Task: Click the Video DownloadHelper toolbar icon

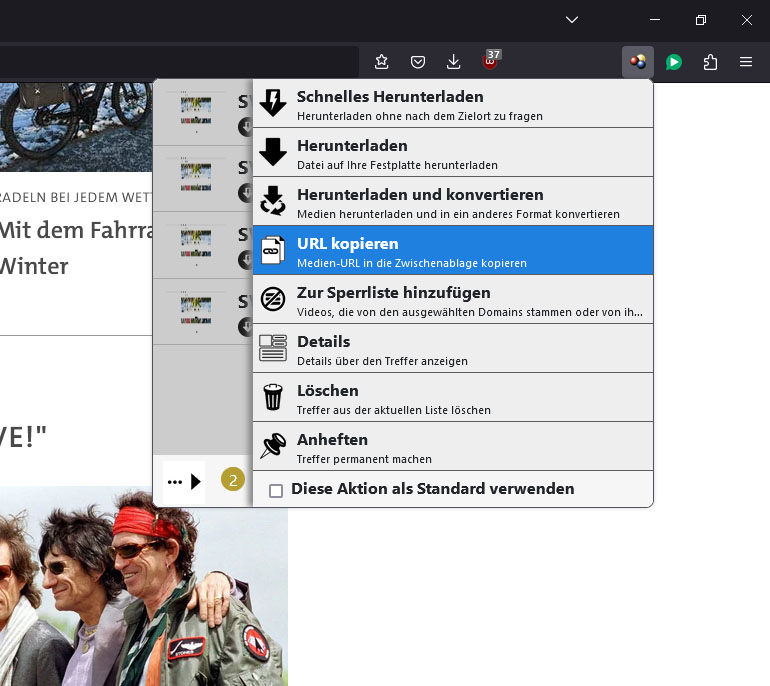Action: (637, 62)
